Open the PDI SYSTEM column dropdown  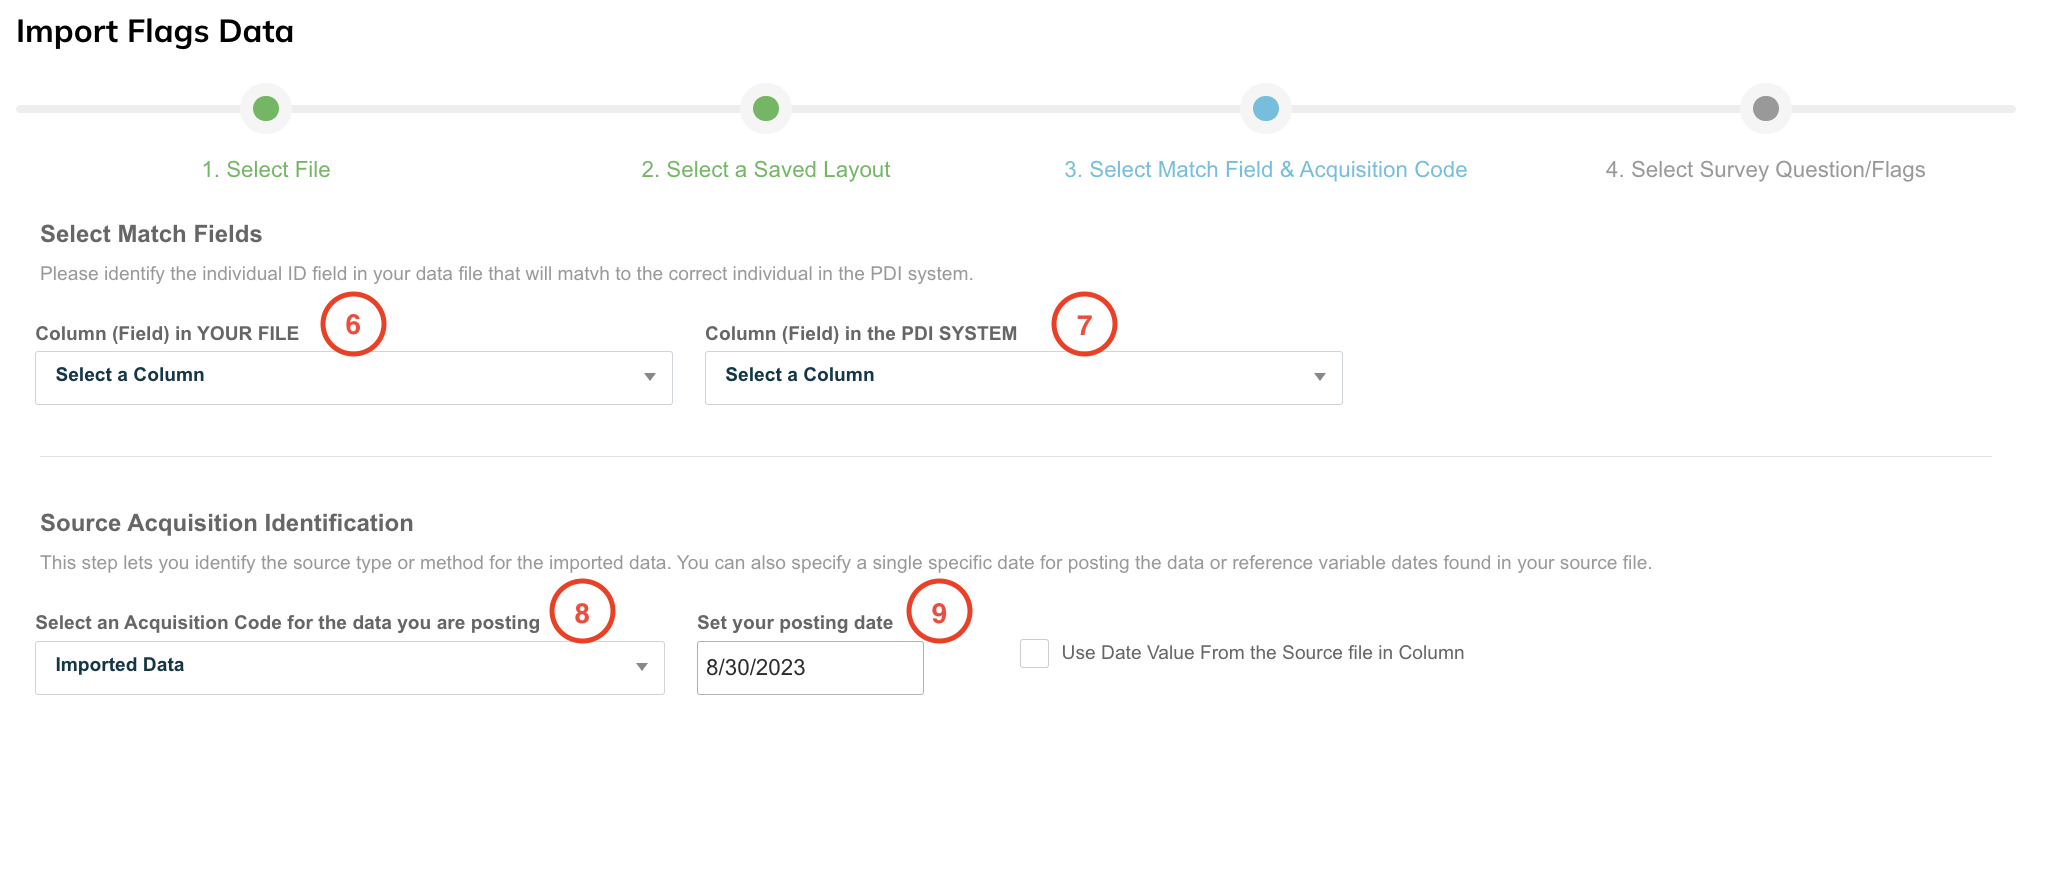[1024, 377]
